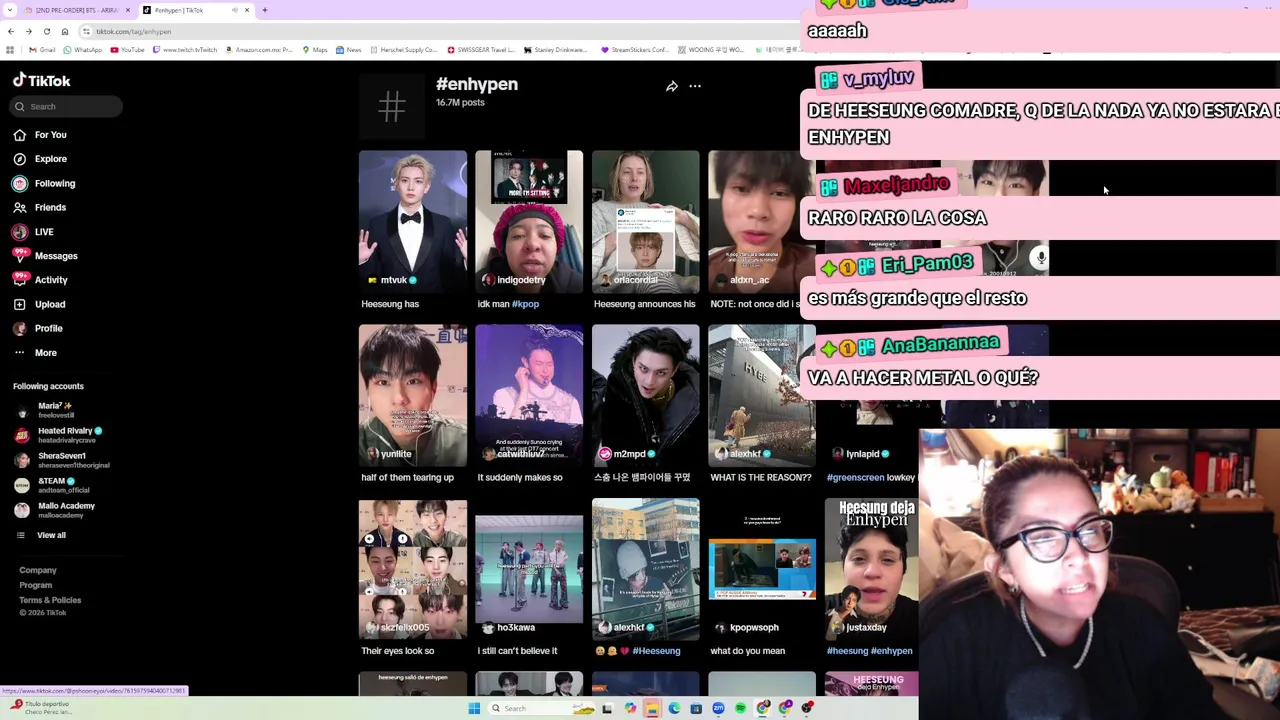The width and height of the screenshot is (1280, 720).
Task: Open Zoom from the taskbar
Action: [x=718, y=708]
